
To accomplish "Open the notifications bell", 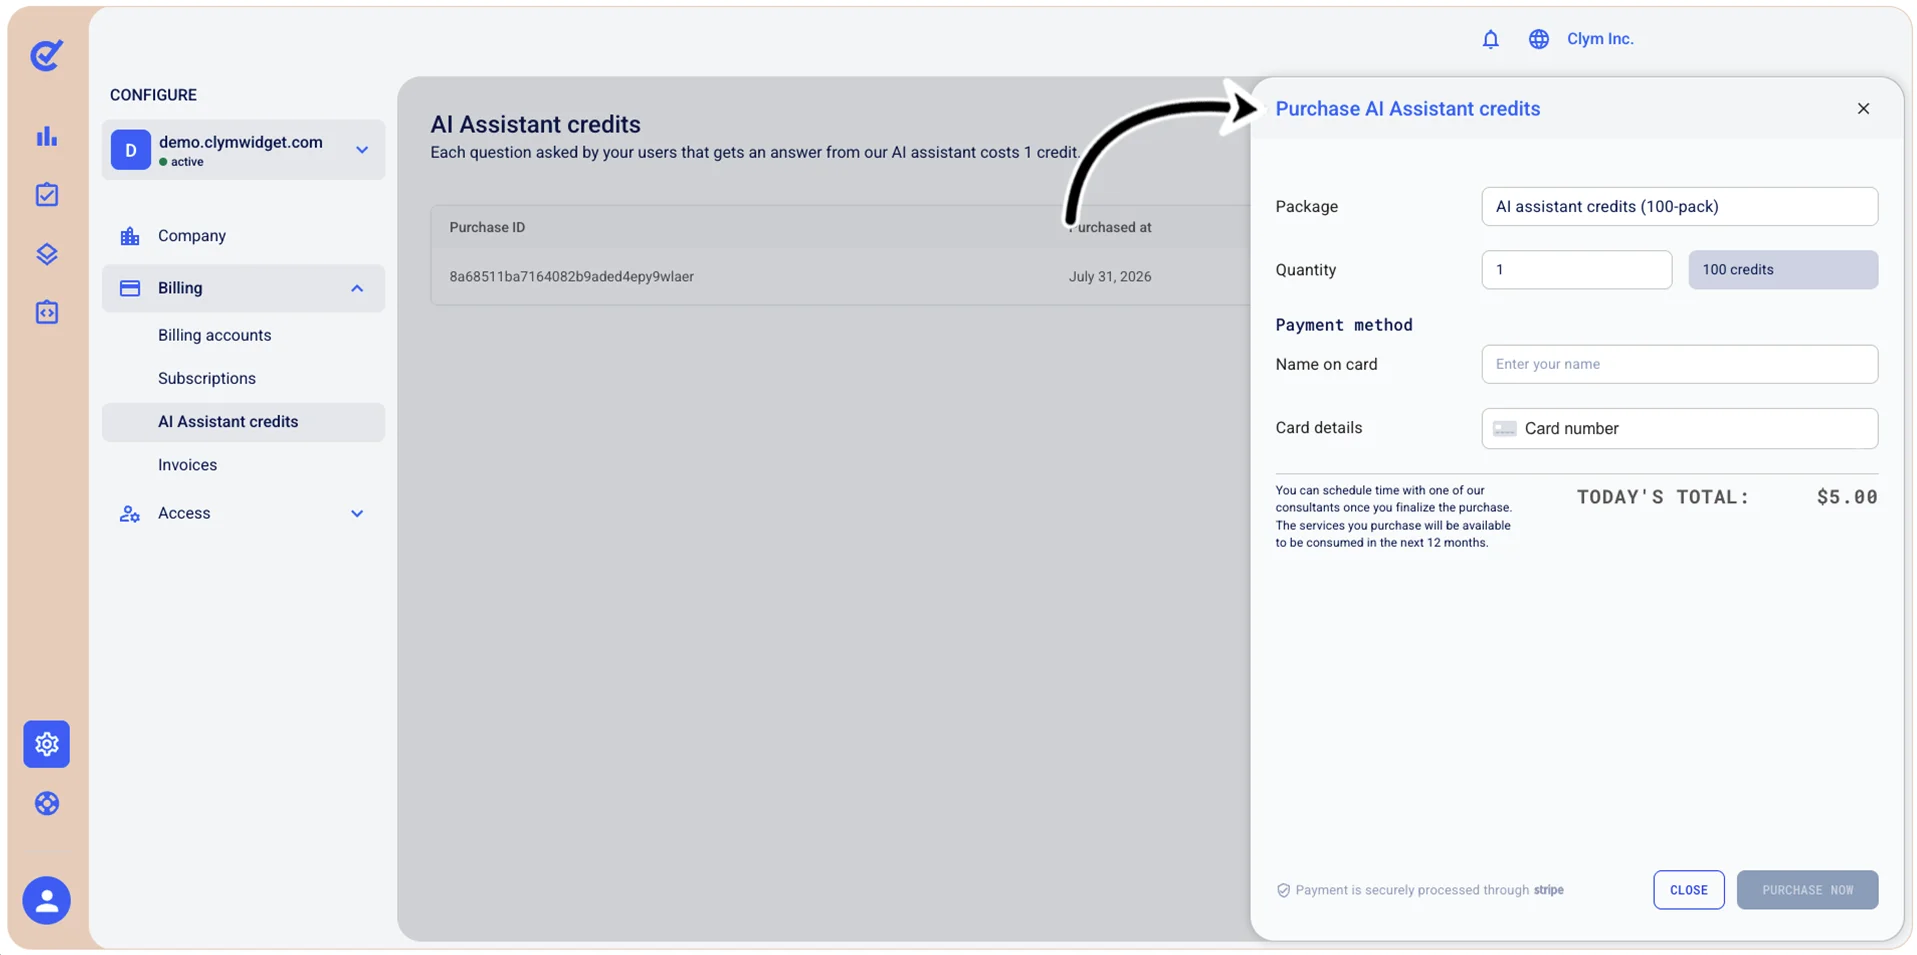I will (x=1490, y=39).
